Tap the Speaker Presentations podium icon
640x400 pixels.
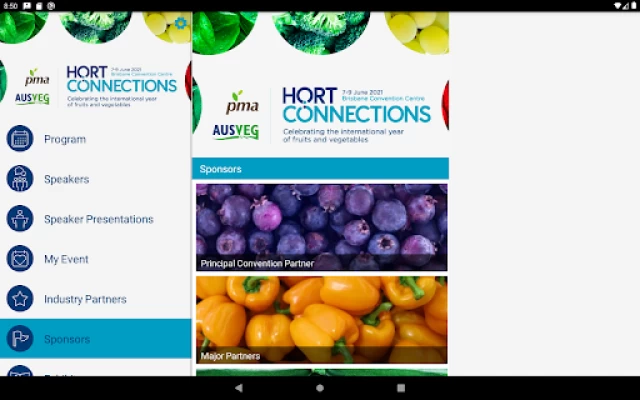20,219
